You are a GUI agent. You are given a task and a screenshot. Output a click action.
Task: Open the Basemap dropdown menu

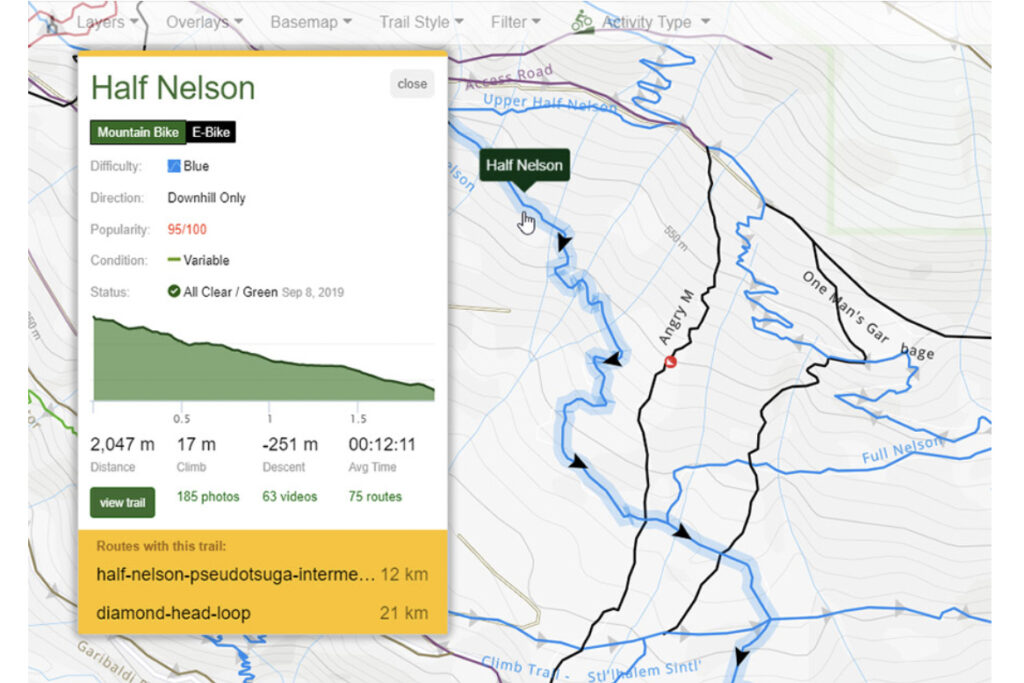(x=311, y=22)
